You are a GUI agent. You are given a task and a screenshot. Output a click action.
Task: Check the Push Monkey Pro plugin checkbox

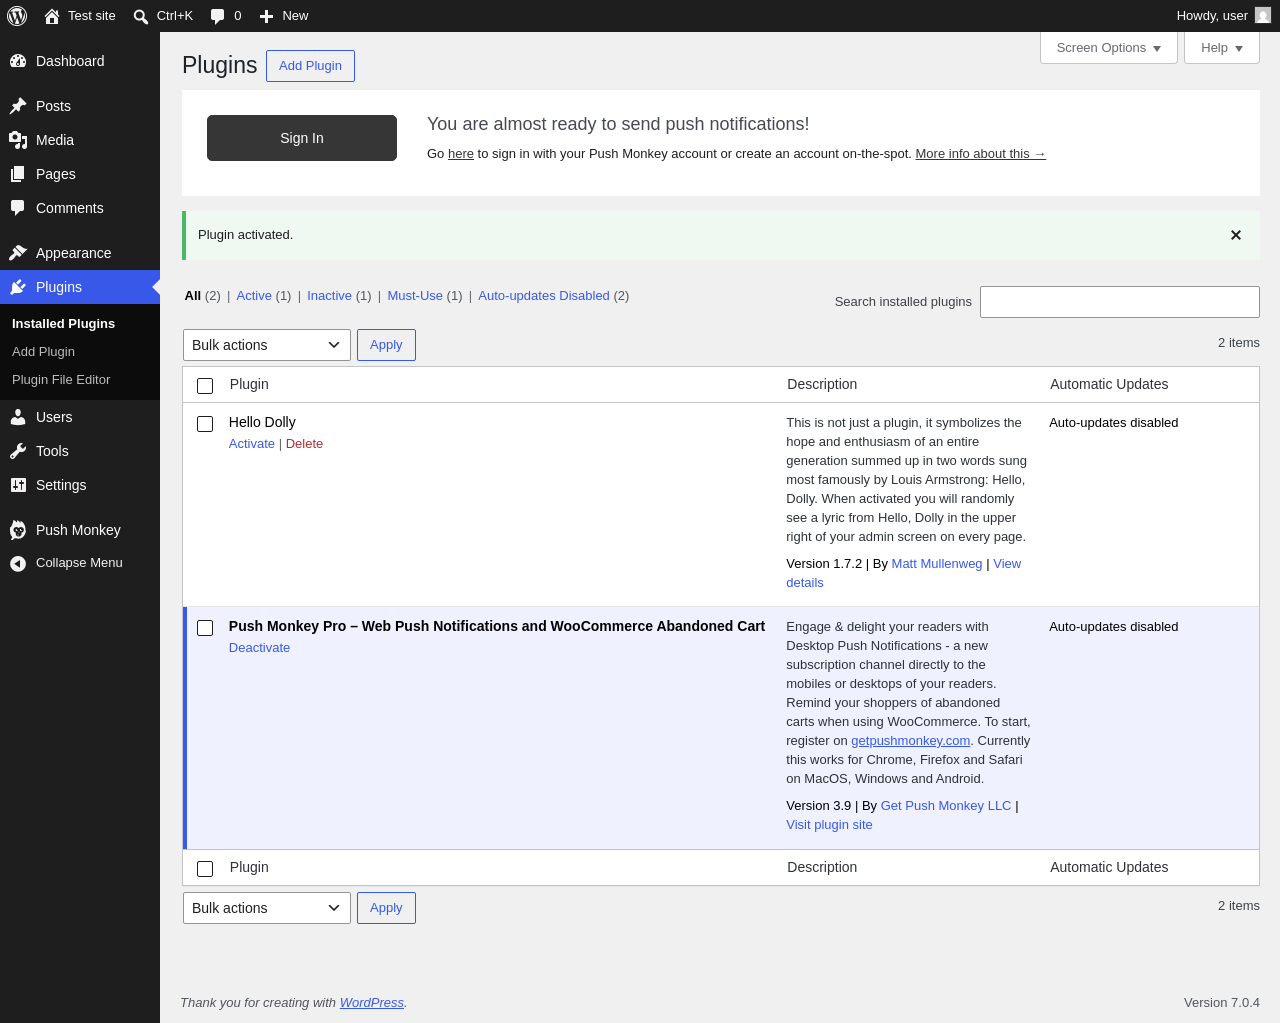pyautogui.click(x=205, y=628)
